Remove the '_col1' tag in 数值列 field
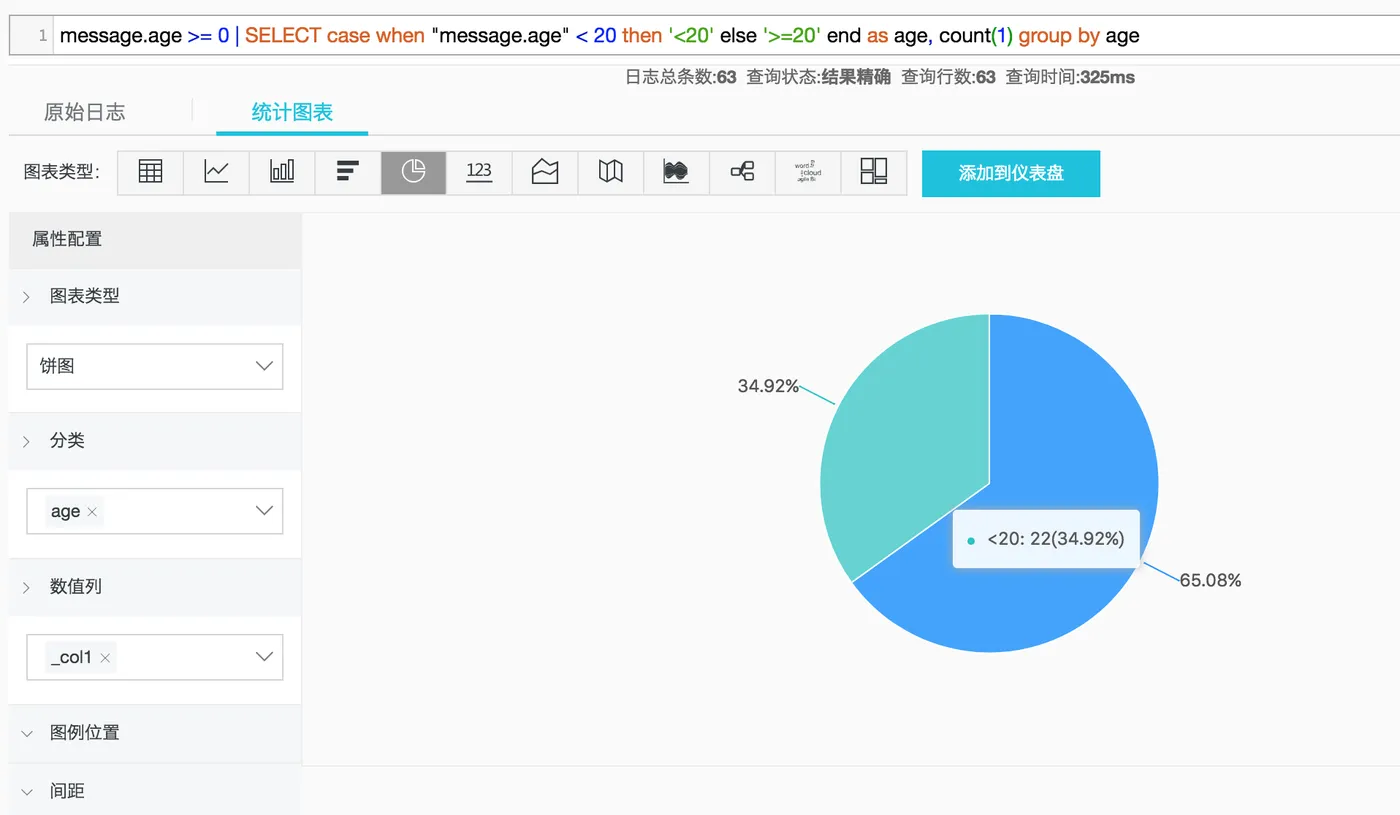 105,658
